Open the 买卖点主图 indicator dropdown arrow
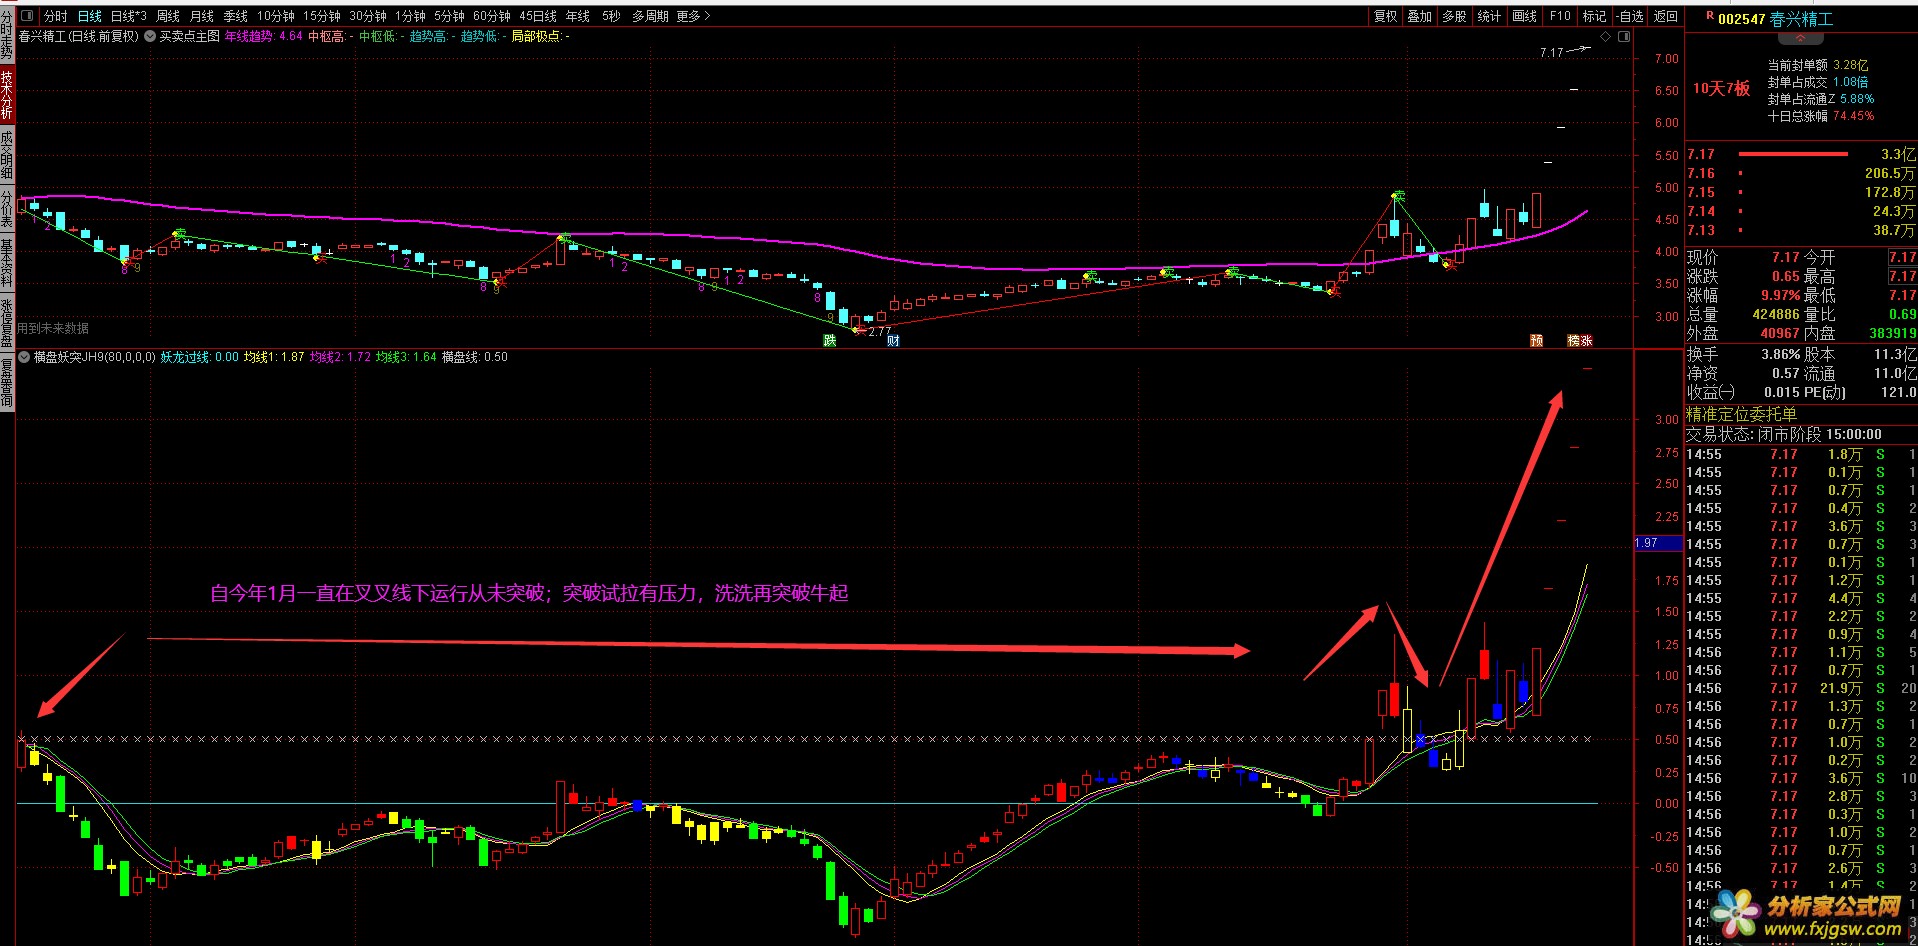The height and width of the screenshot is (946, 1918). point(150,36)
